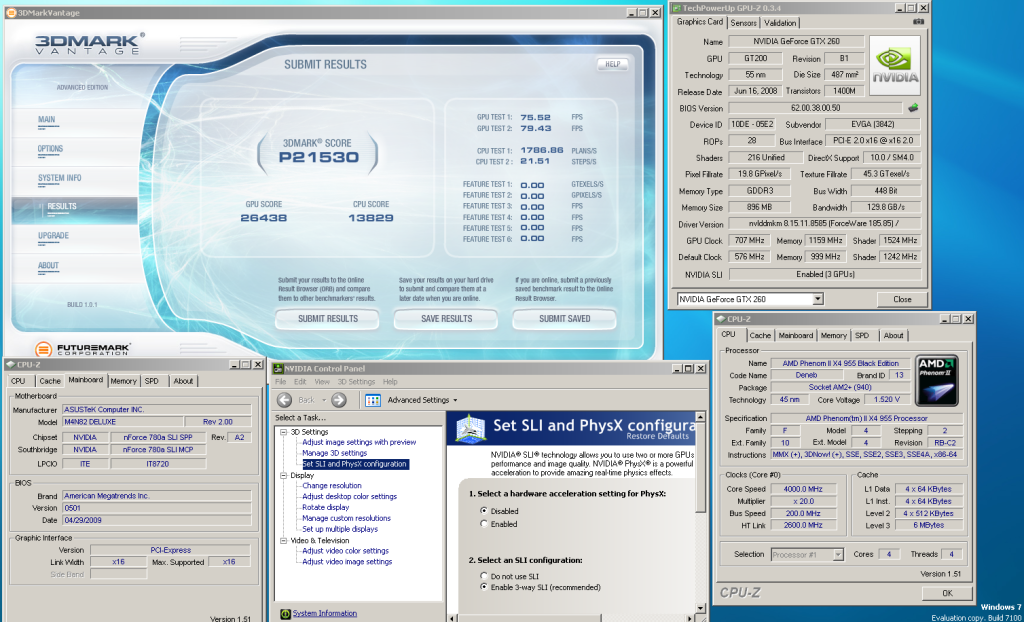Viewport: 1024px width, 622px height.
Task: Switch to the Sensors tab in GPU-Z
Action: pyautogui.click(x=743, y=23)
